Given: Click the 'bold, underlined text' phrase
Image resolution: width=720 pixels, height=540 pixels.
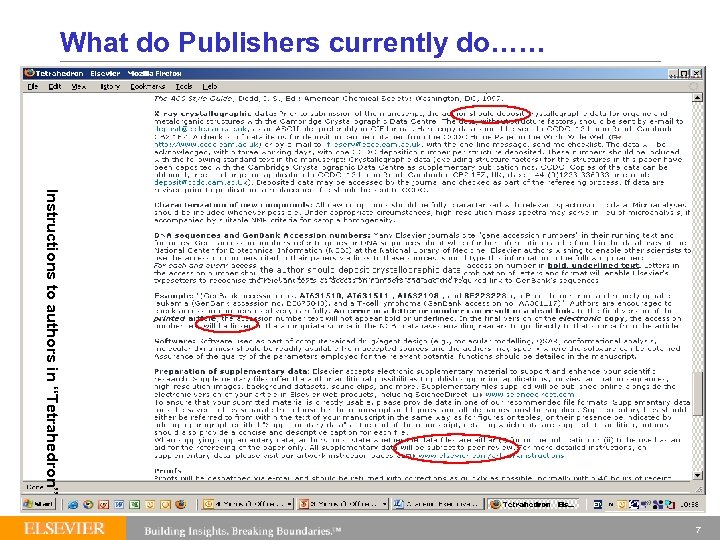Looking at the screenshot, I should click(593, 265).
